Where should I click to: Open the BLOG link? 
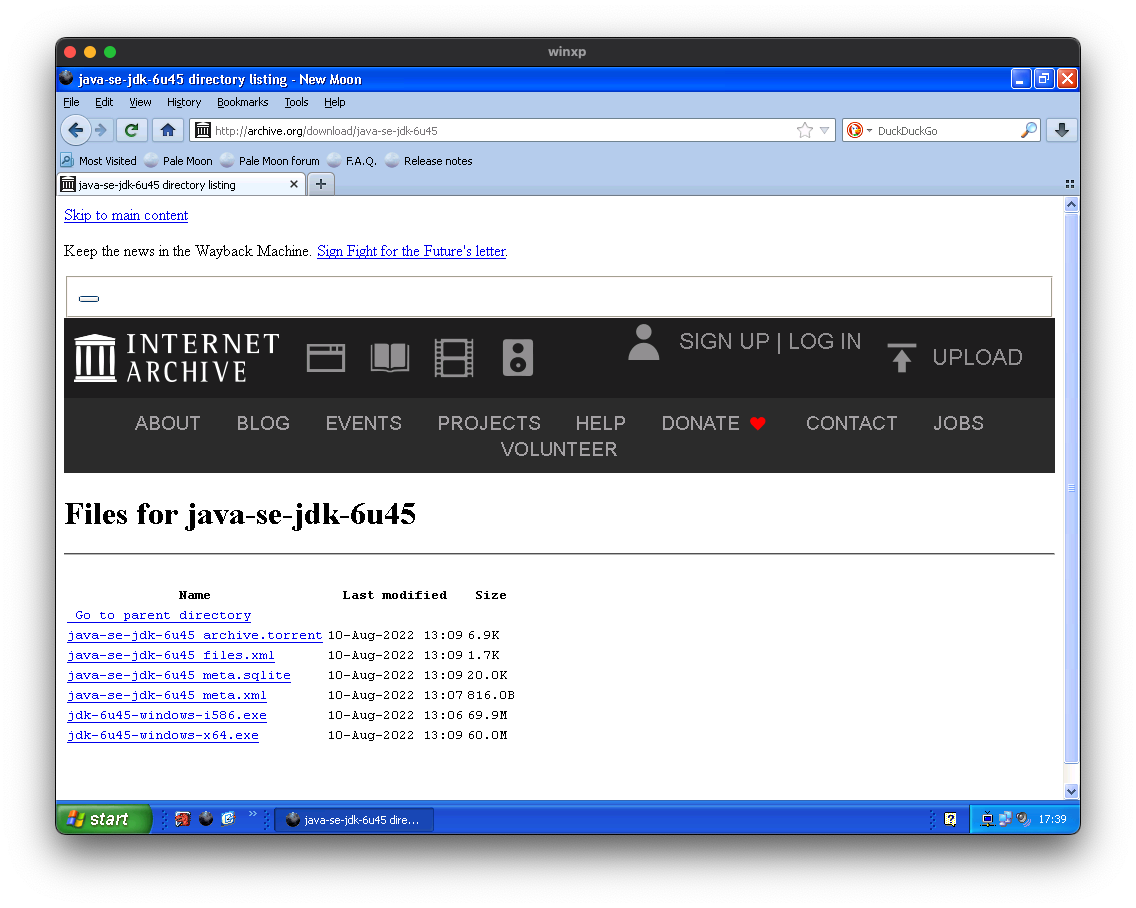click(x=263, y=423)
